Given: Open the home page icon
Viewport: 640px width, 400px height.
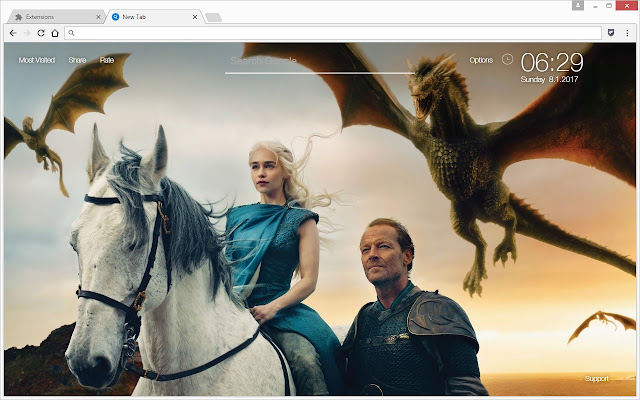Looking at the screenshot, I should pyautogui.click(x=55, y=33).
